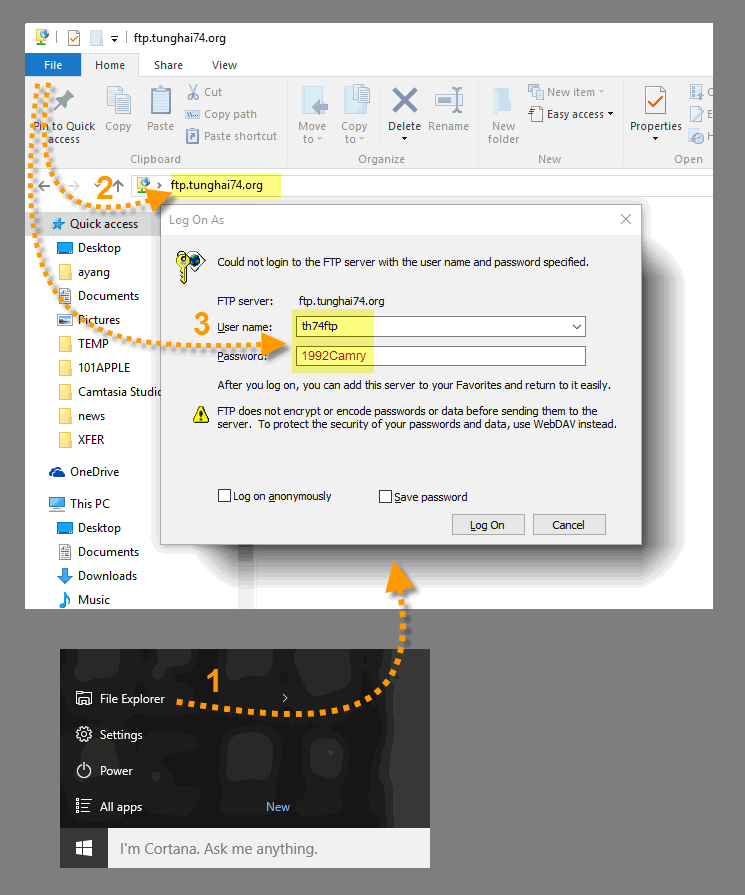Click the Easy access icon
The width and height of the screenshot is (745, 895).
pyautogui.click(x=535, y=114)
